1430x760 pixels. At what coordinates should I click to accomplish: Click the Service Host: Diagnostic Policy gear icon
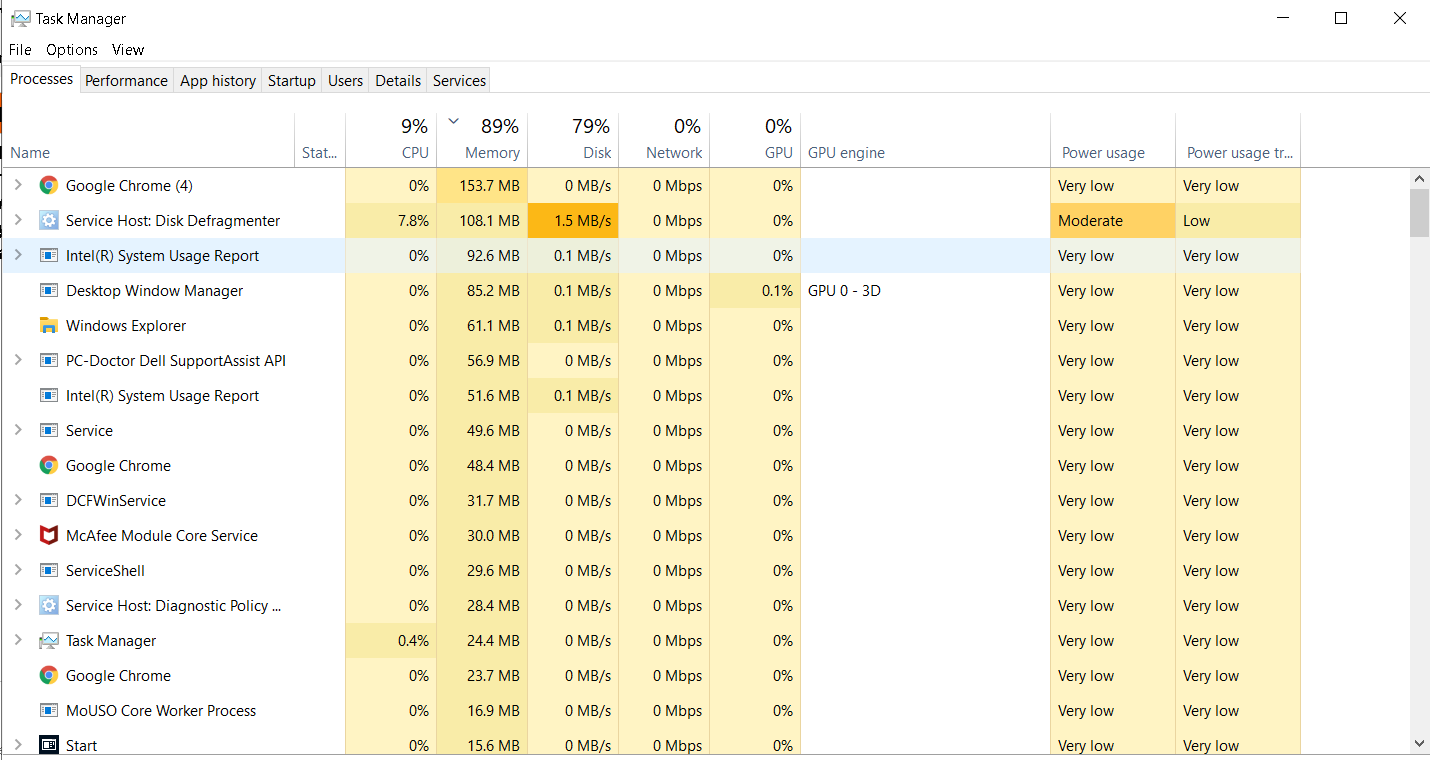click(48, 605)
